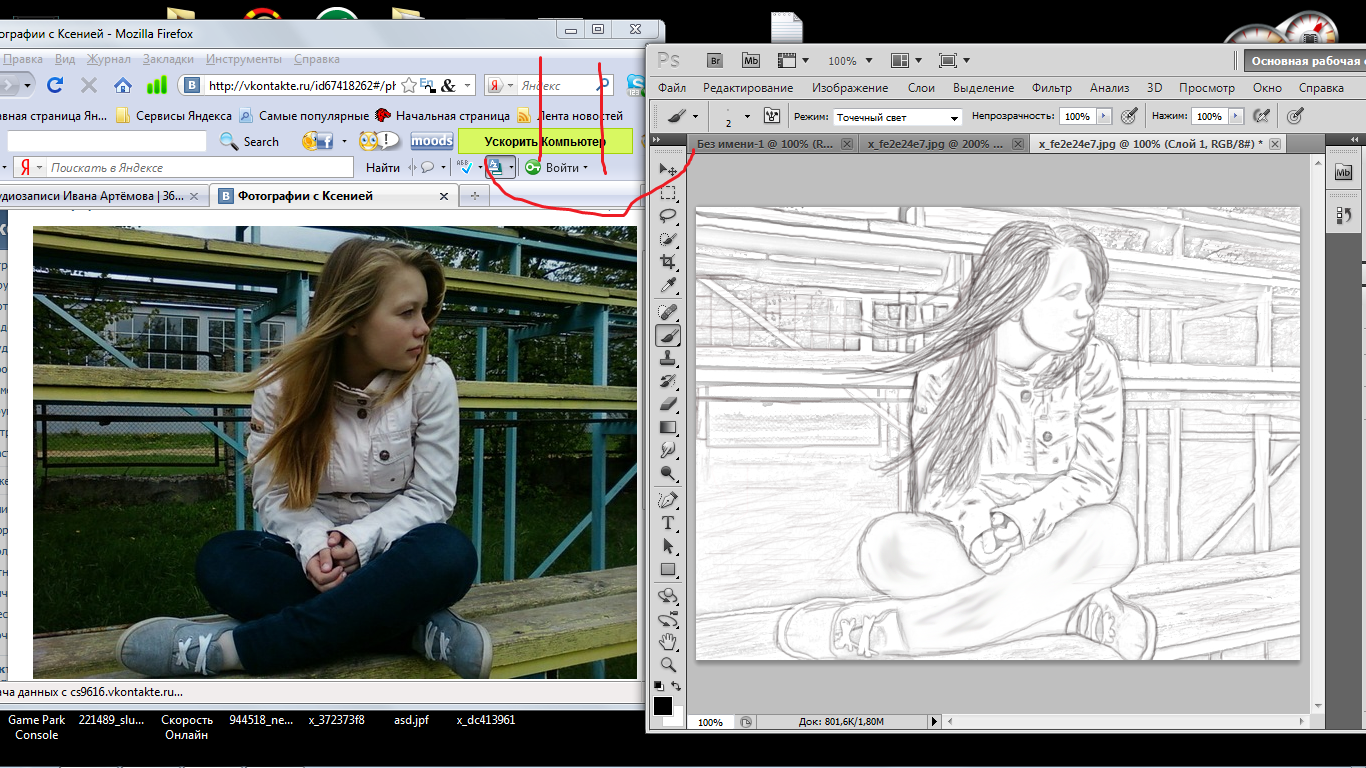Select the Eraser tool
Viewport: 1366px width, 768px height.
click(x=668, y=404)
